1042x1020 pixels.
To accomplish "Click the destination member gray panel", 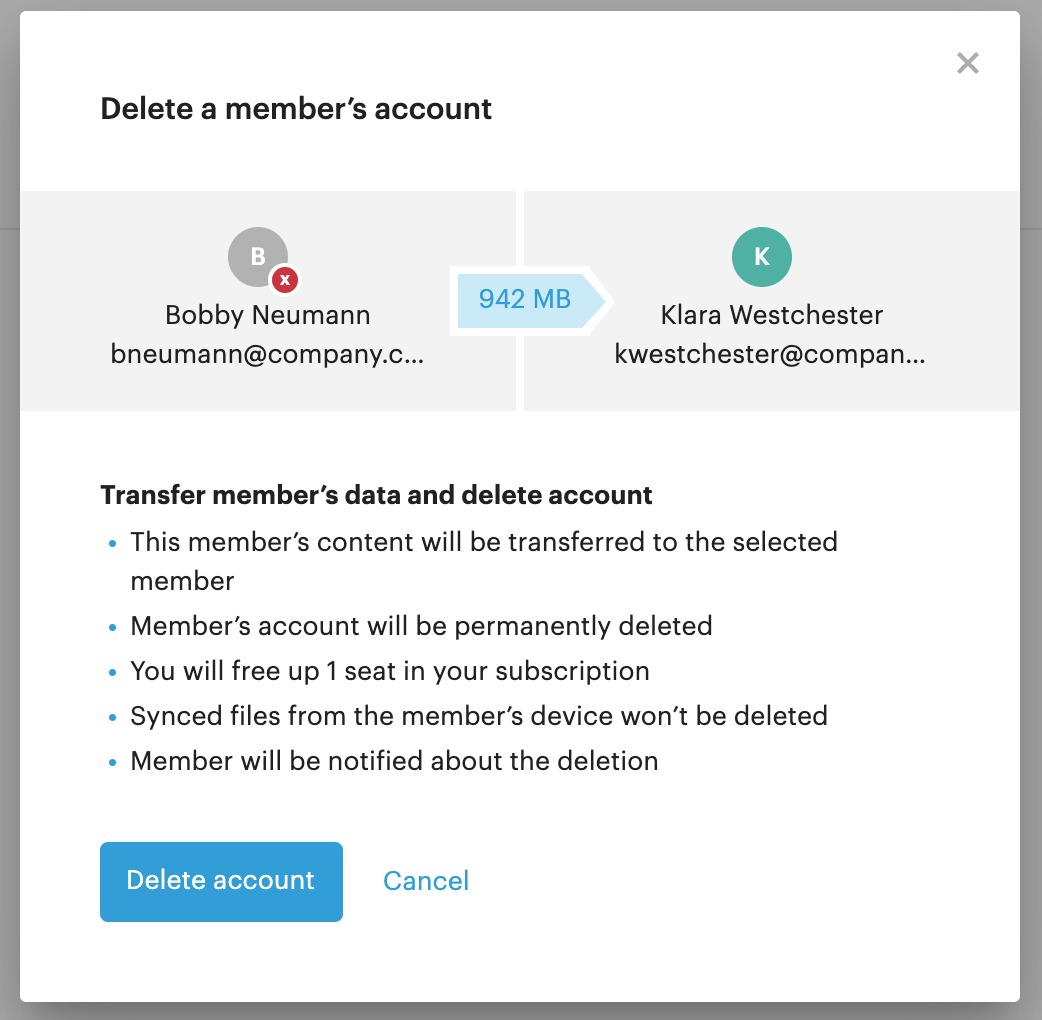I will pos(772,301).
